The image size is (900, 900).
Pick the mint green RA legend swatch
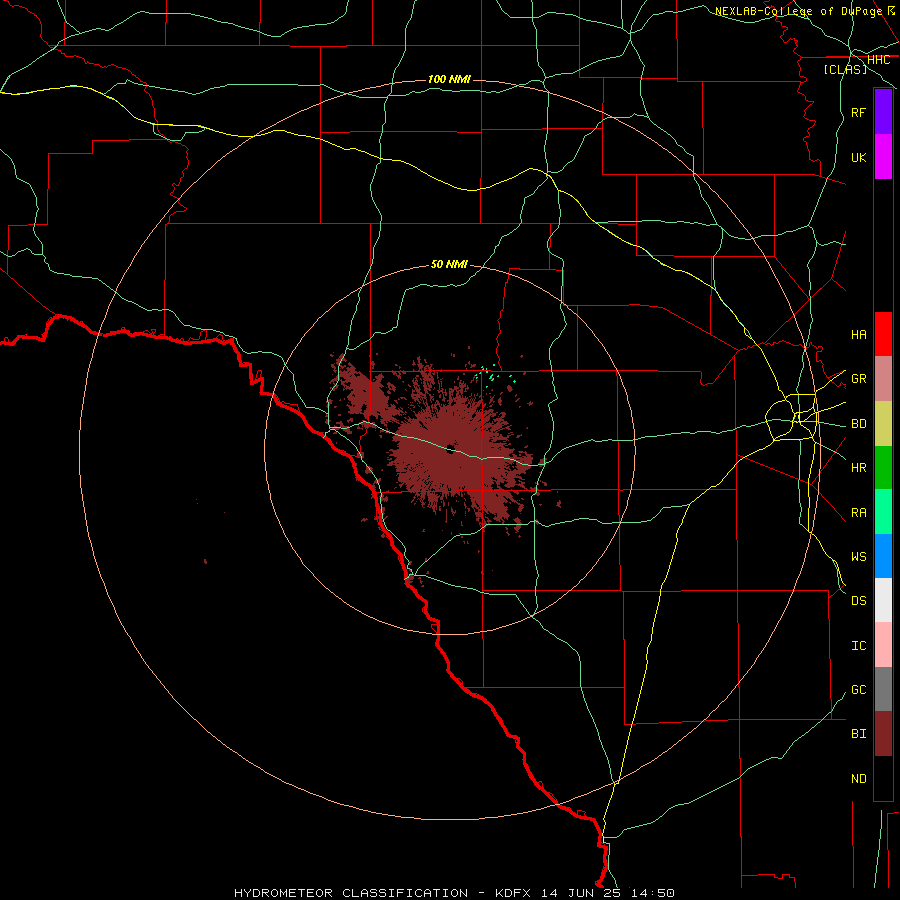[883, 512]
